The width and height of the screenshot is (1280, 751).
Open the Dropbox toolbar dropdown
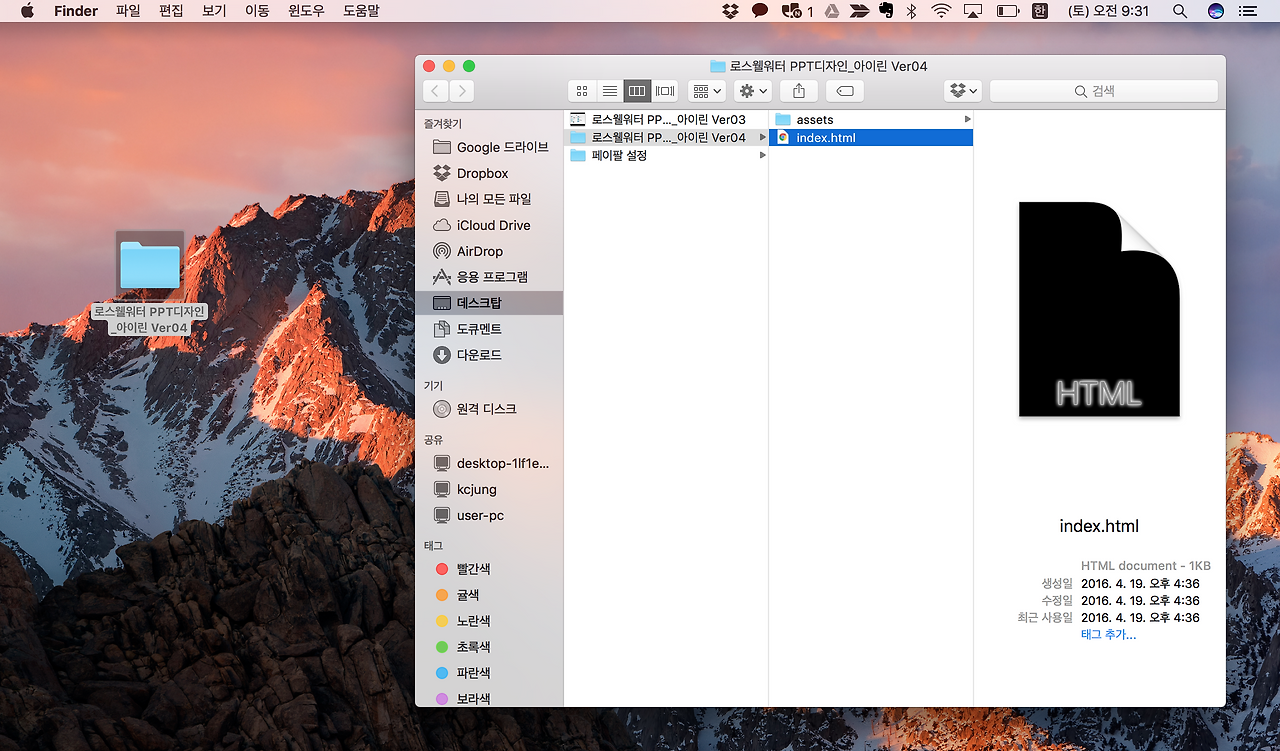tap(963, 91)
